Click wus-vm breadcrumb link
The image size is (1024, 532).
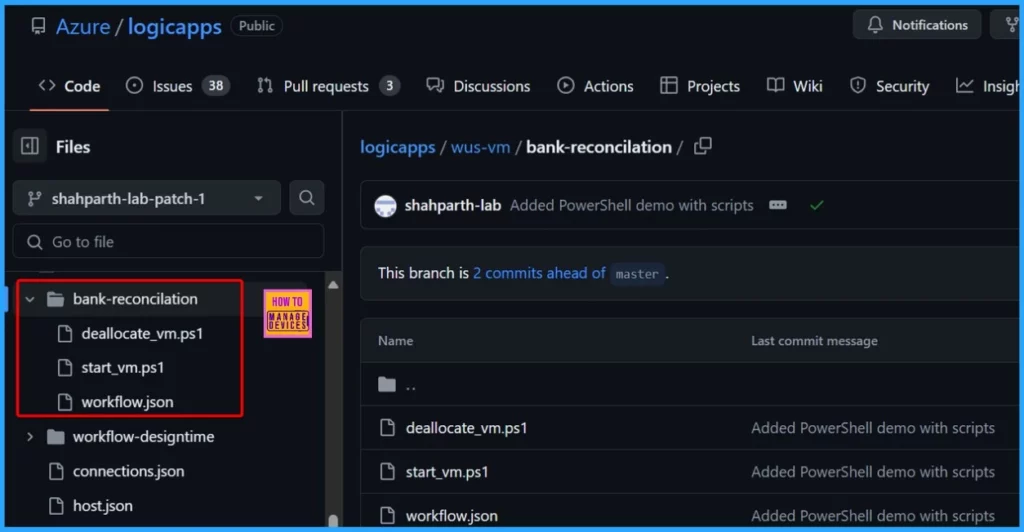(x=481, y=148)
